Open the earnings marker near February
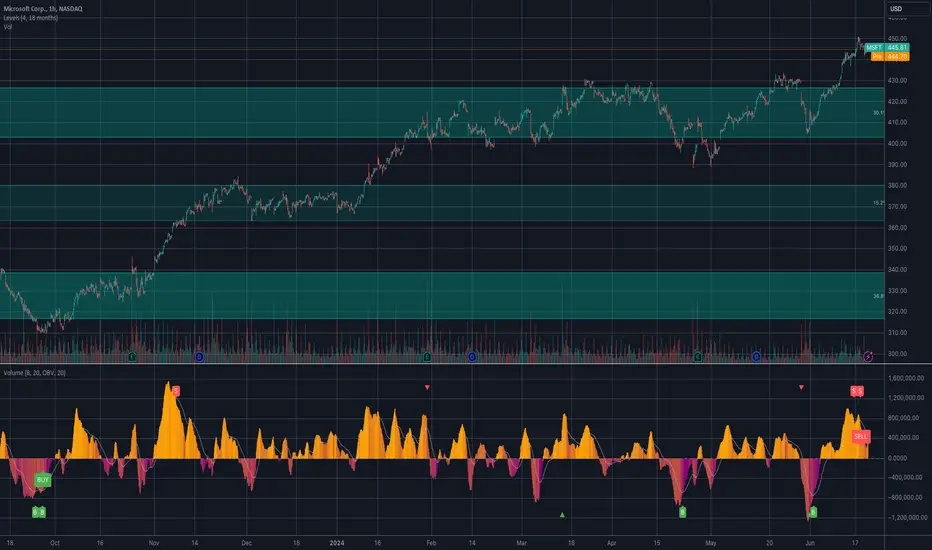Image resolution: width=932 pixels, height=550 pixels. point(427,357)
